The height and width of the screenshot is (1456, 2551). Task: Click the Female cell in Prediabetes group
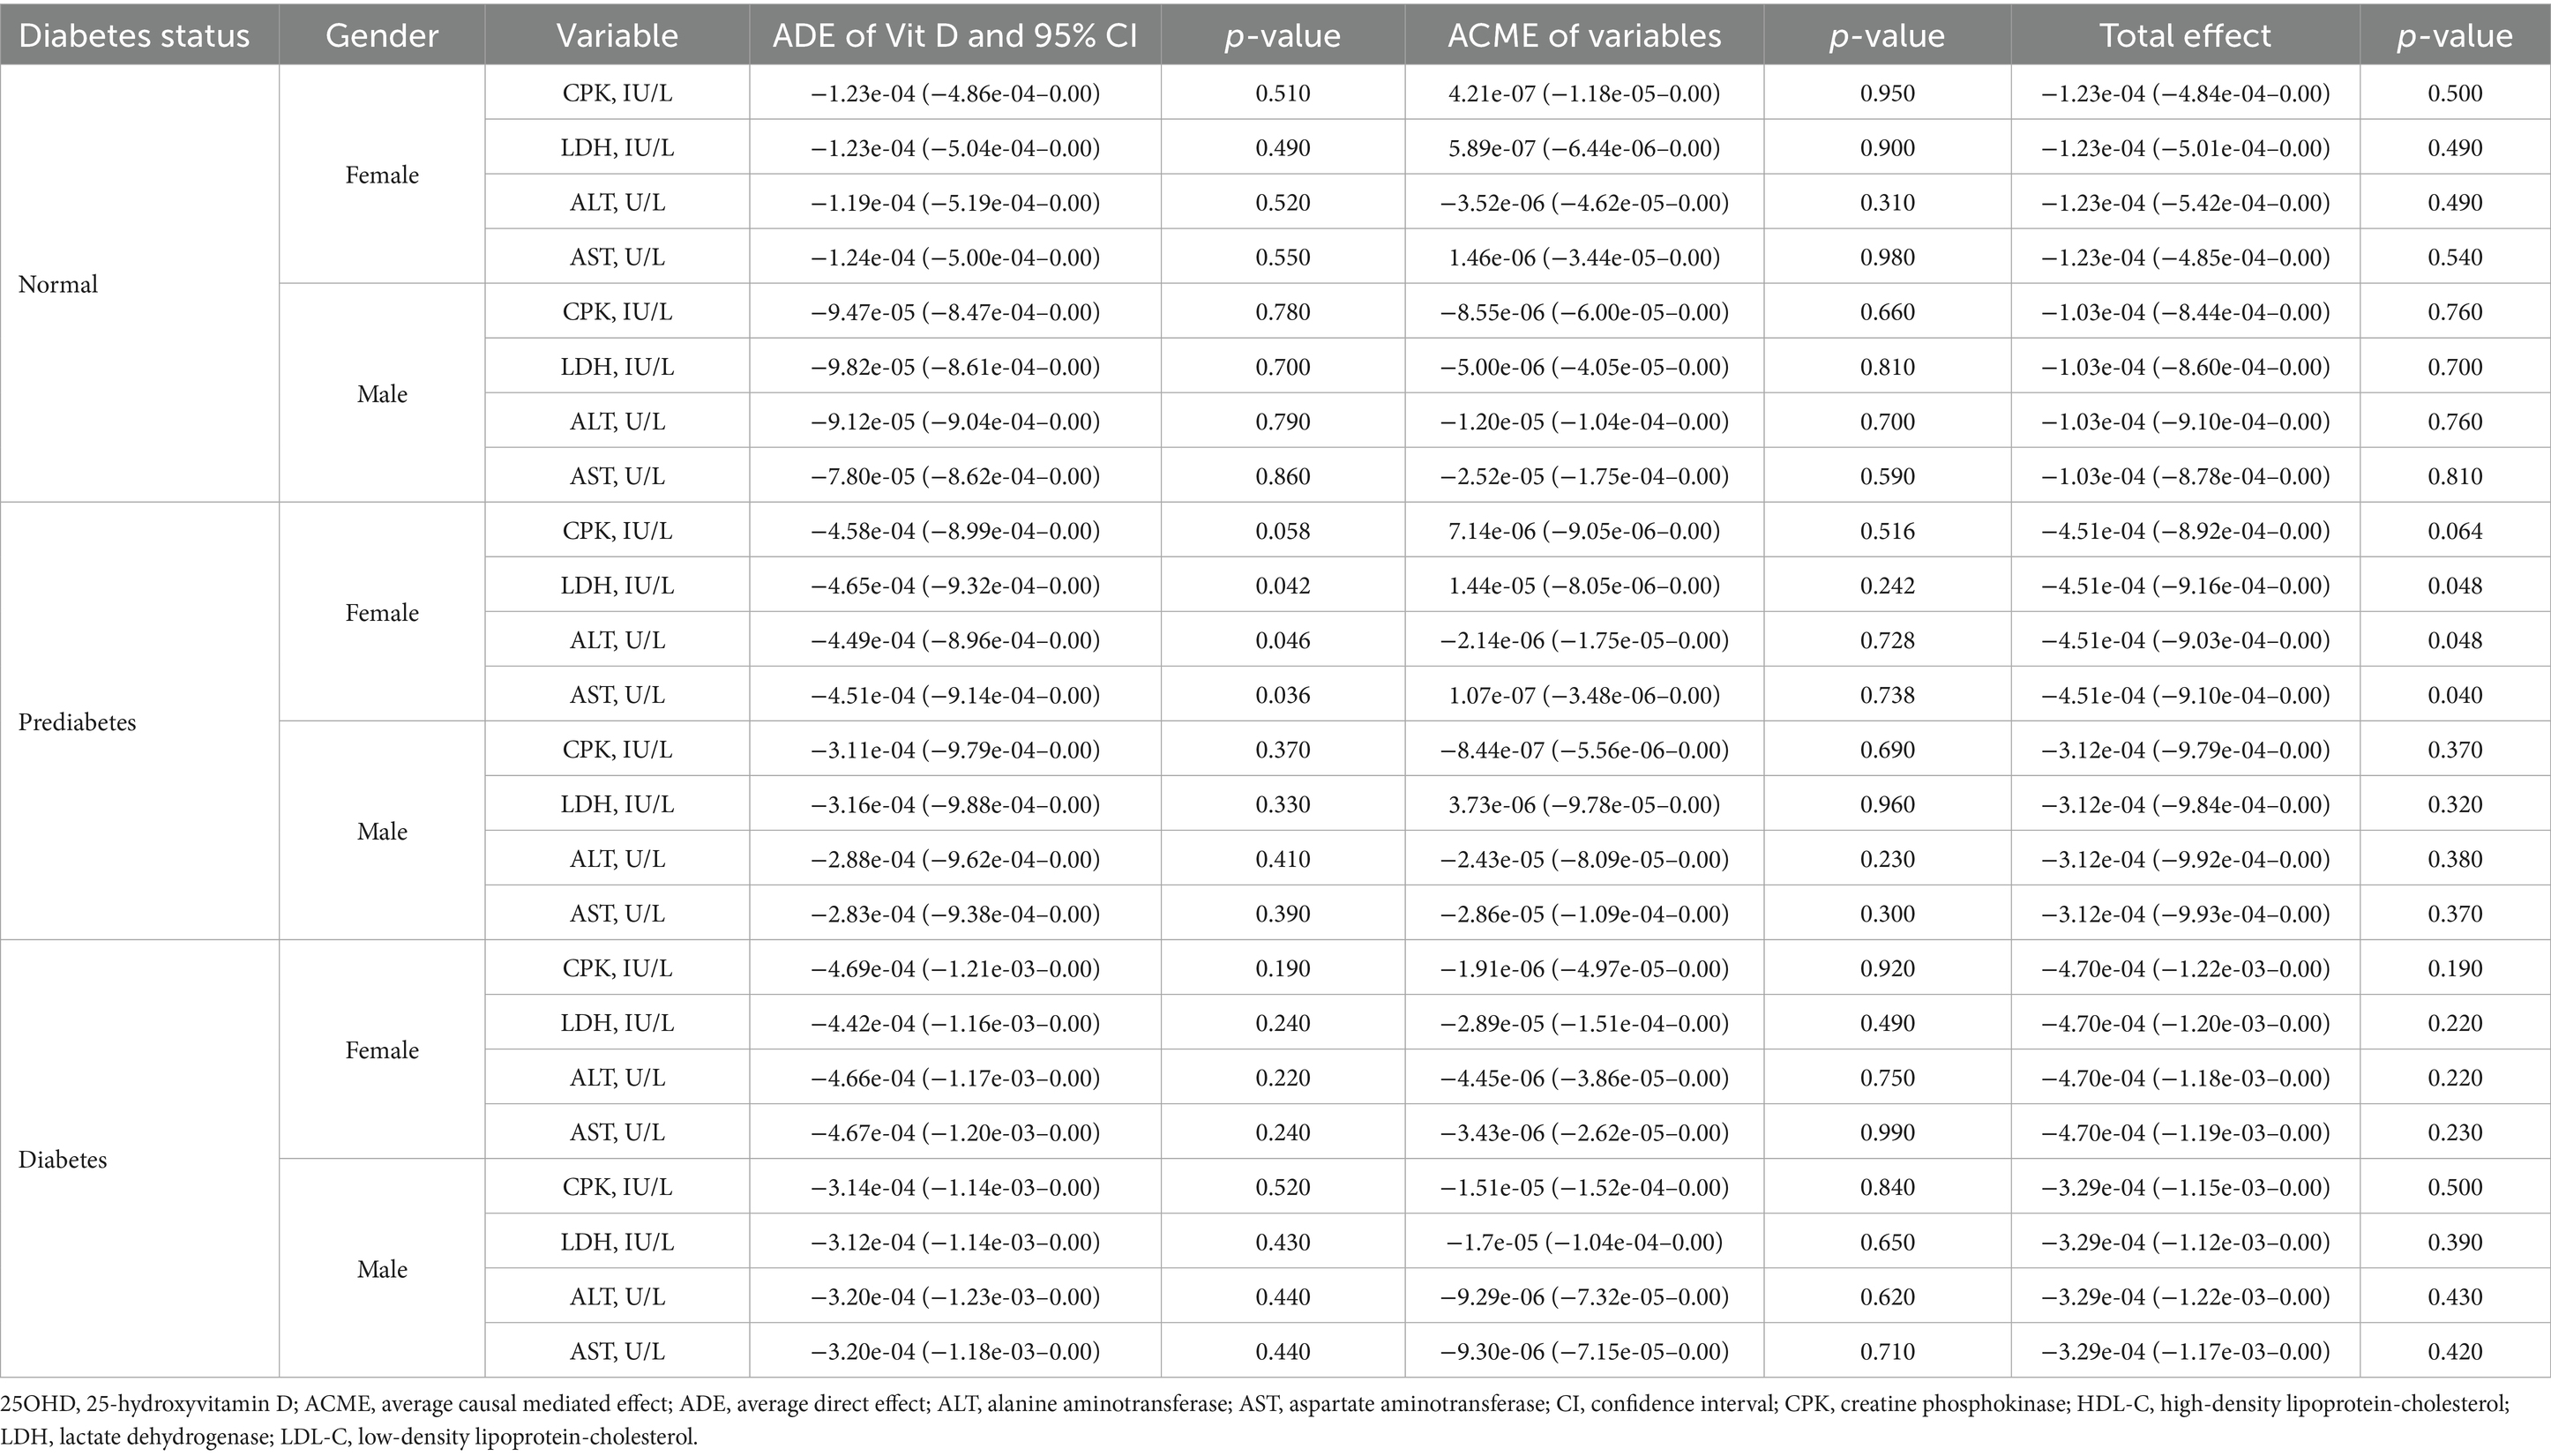382,613
